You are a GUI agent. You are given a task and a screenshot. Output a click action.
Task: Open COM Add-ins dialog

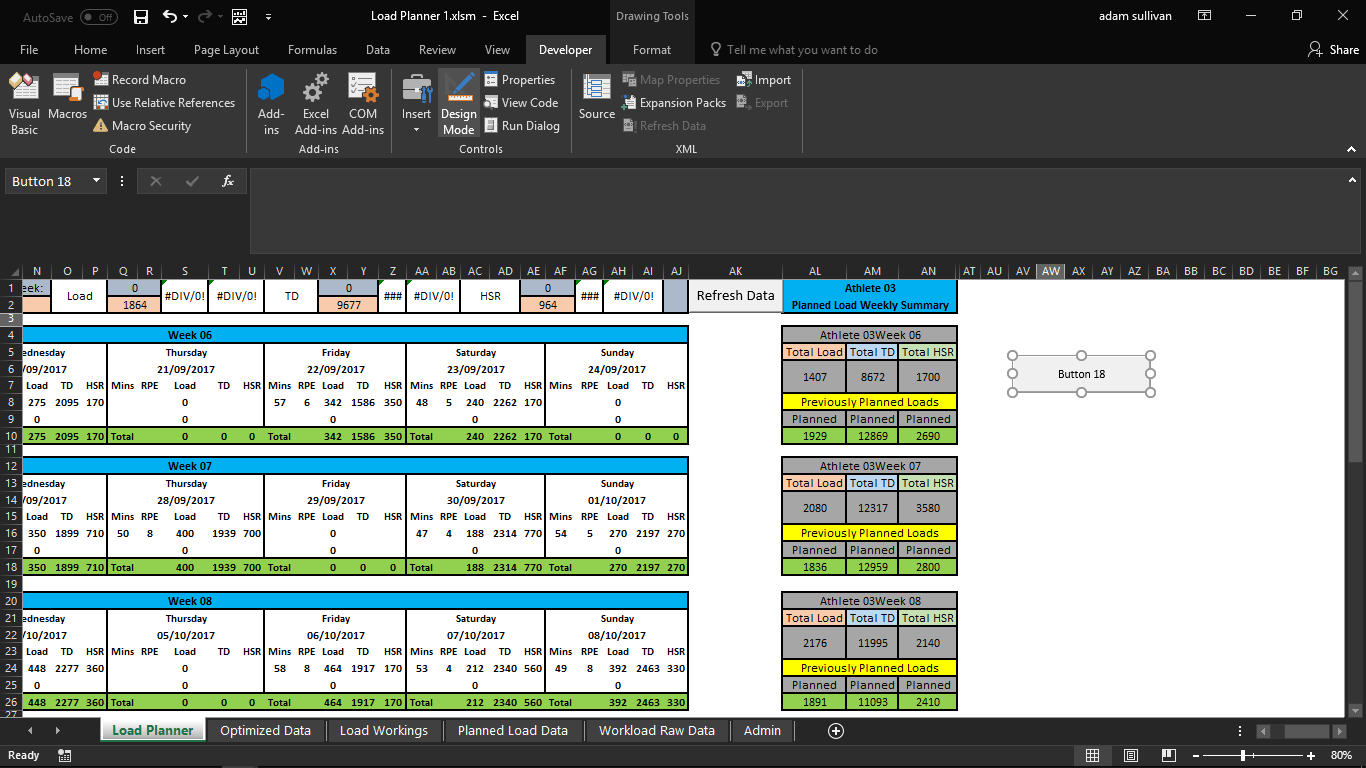coord(363,103)
